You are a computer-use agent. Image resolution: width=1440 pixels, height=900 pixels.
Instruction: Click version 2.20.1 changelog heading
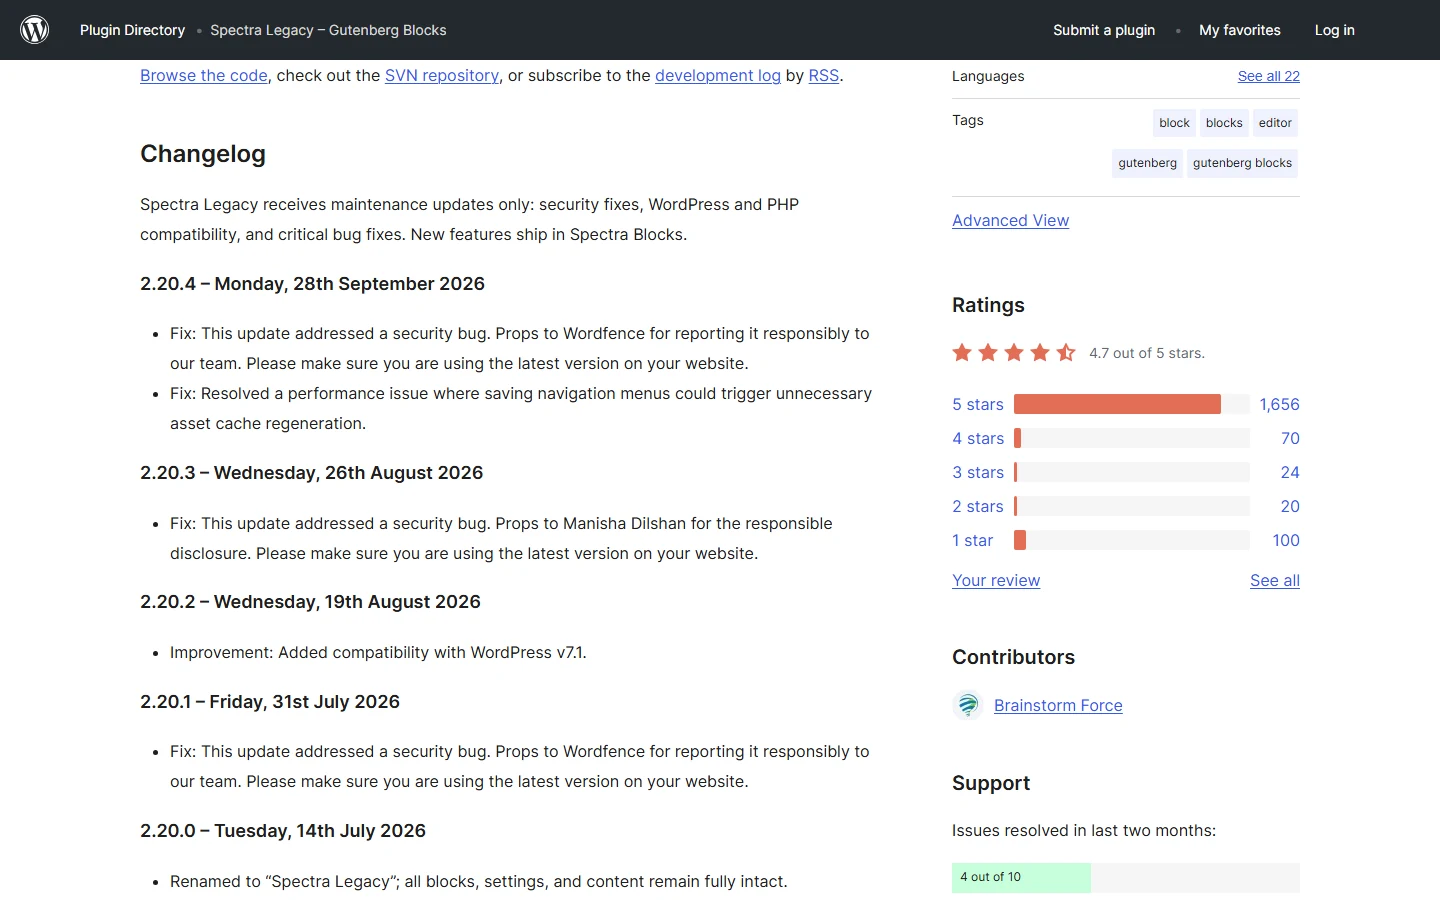tap(270, 701)
